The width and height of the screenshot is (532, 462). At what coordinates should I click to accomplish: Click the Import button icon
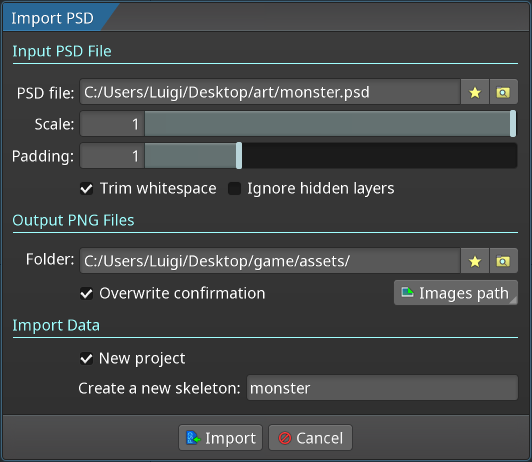pos(193,438)
